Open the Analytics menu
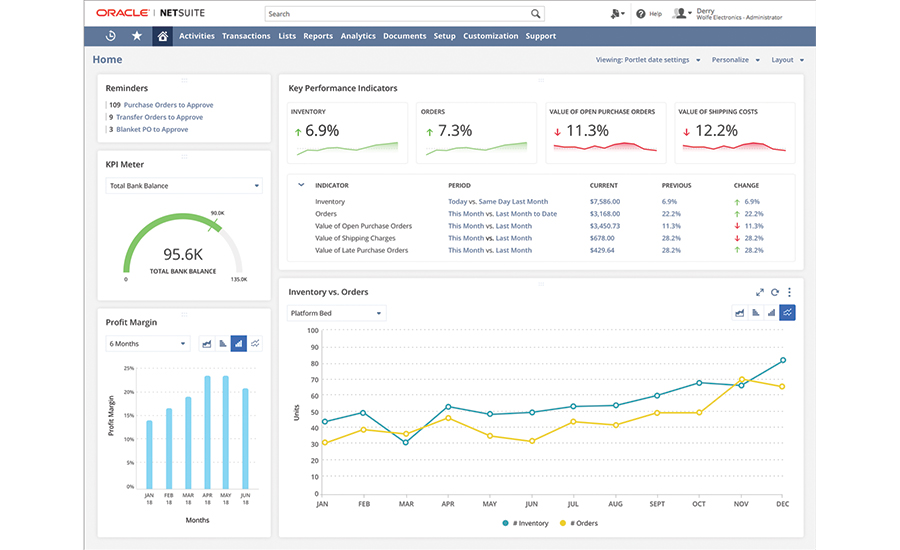This screenshot has height=550, width=900. click(358, 36)
